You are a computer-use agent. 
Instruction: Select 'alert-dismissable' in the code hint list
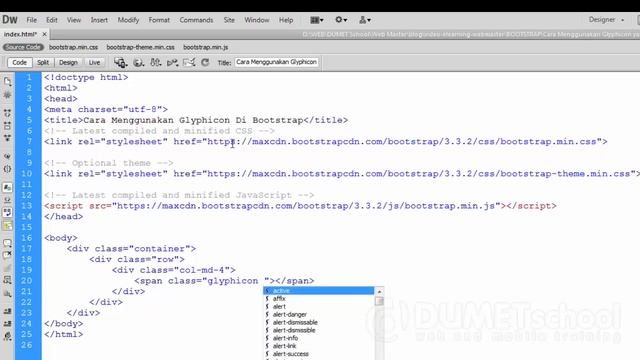click(x=318, y=322)
